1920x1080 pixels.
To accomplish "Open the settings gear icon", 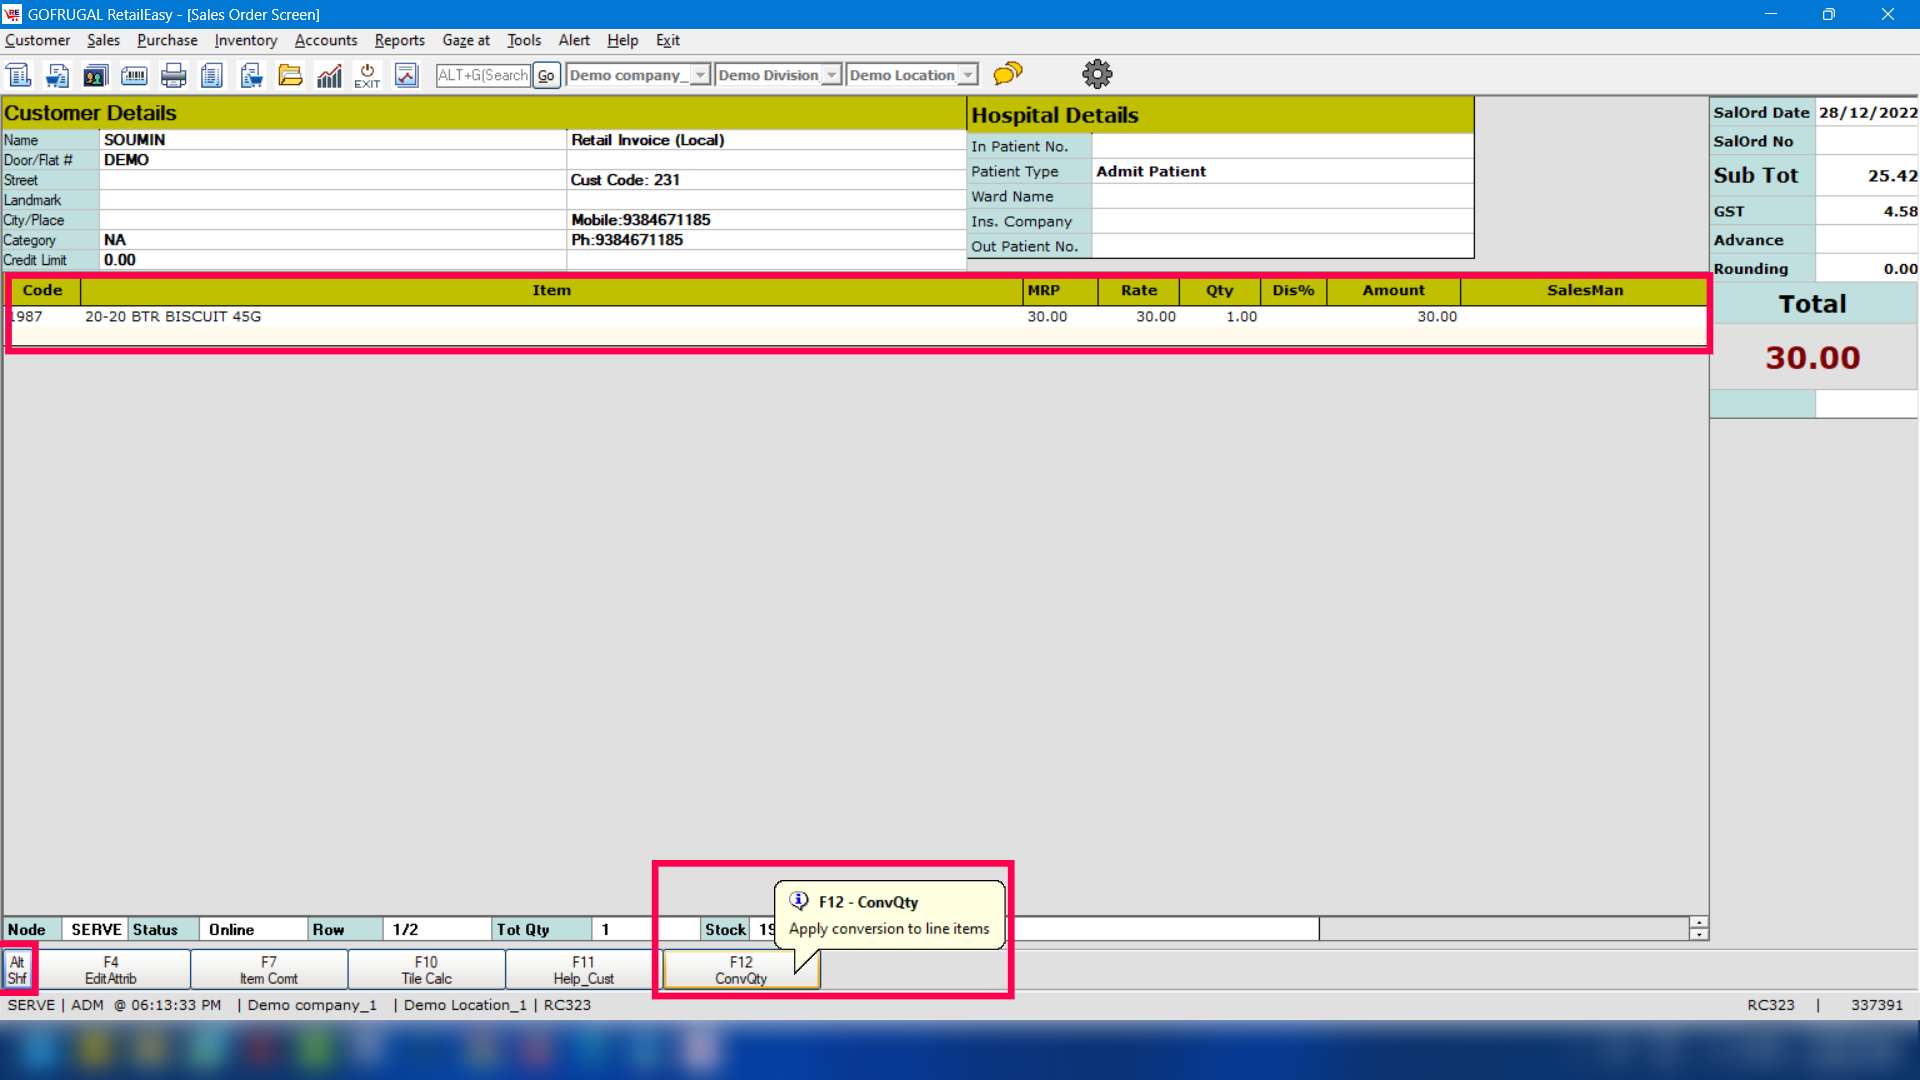I will click(x=1097, y=74).
